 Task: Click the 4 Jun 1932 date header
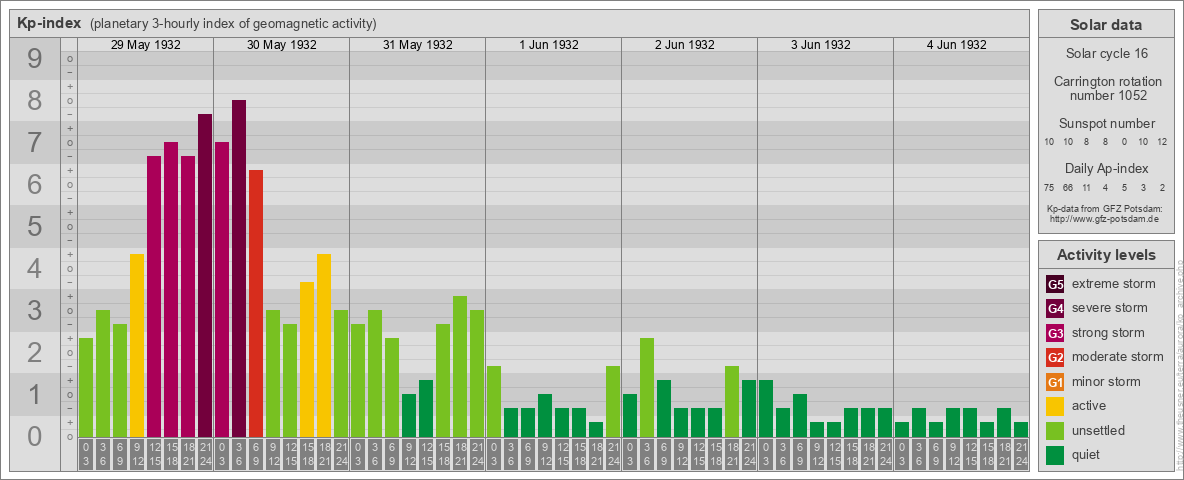click(x=957, y=45)
